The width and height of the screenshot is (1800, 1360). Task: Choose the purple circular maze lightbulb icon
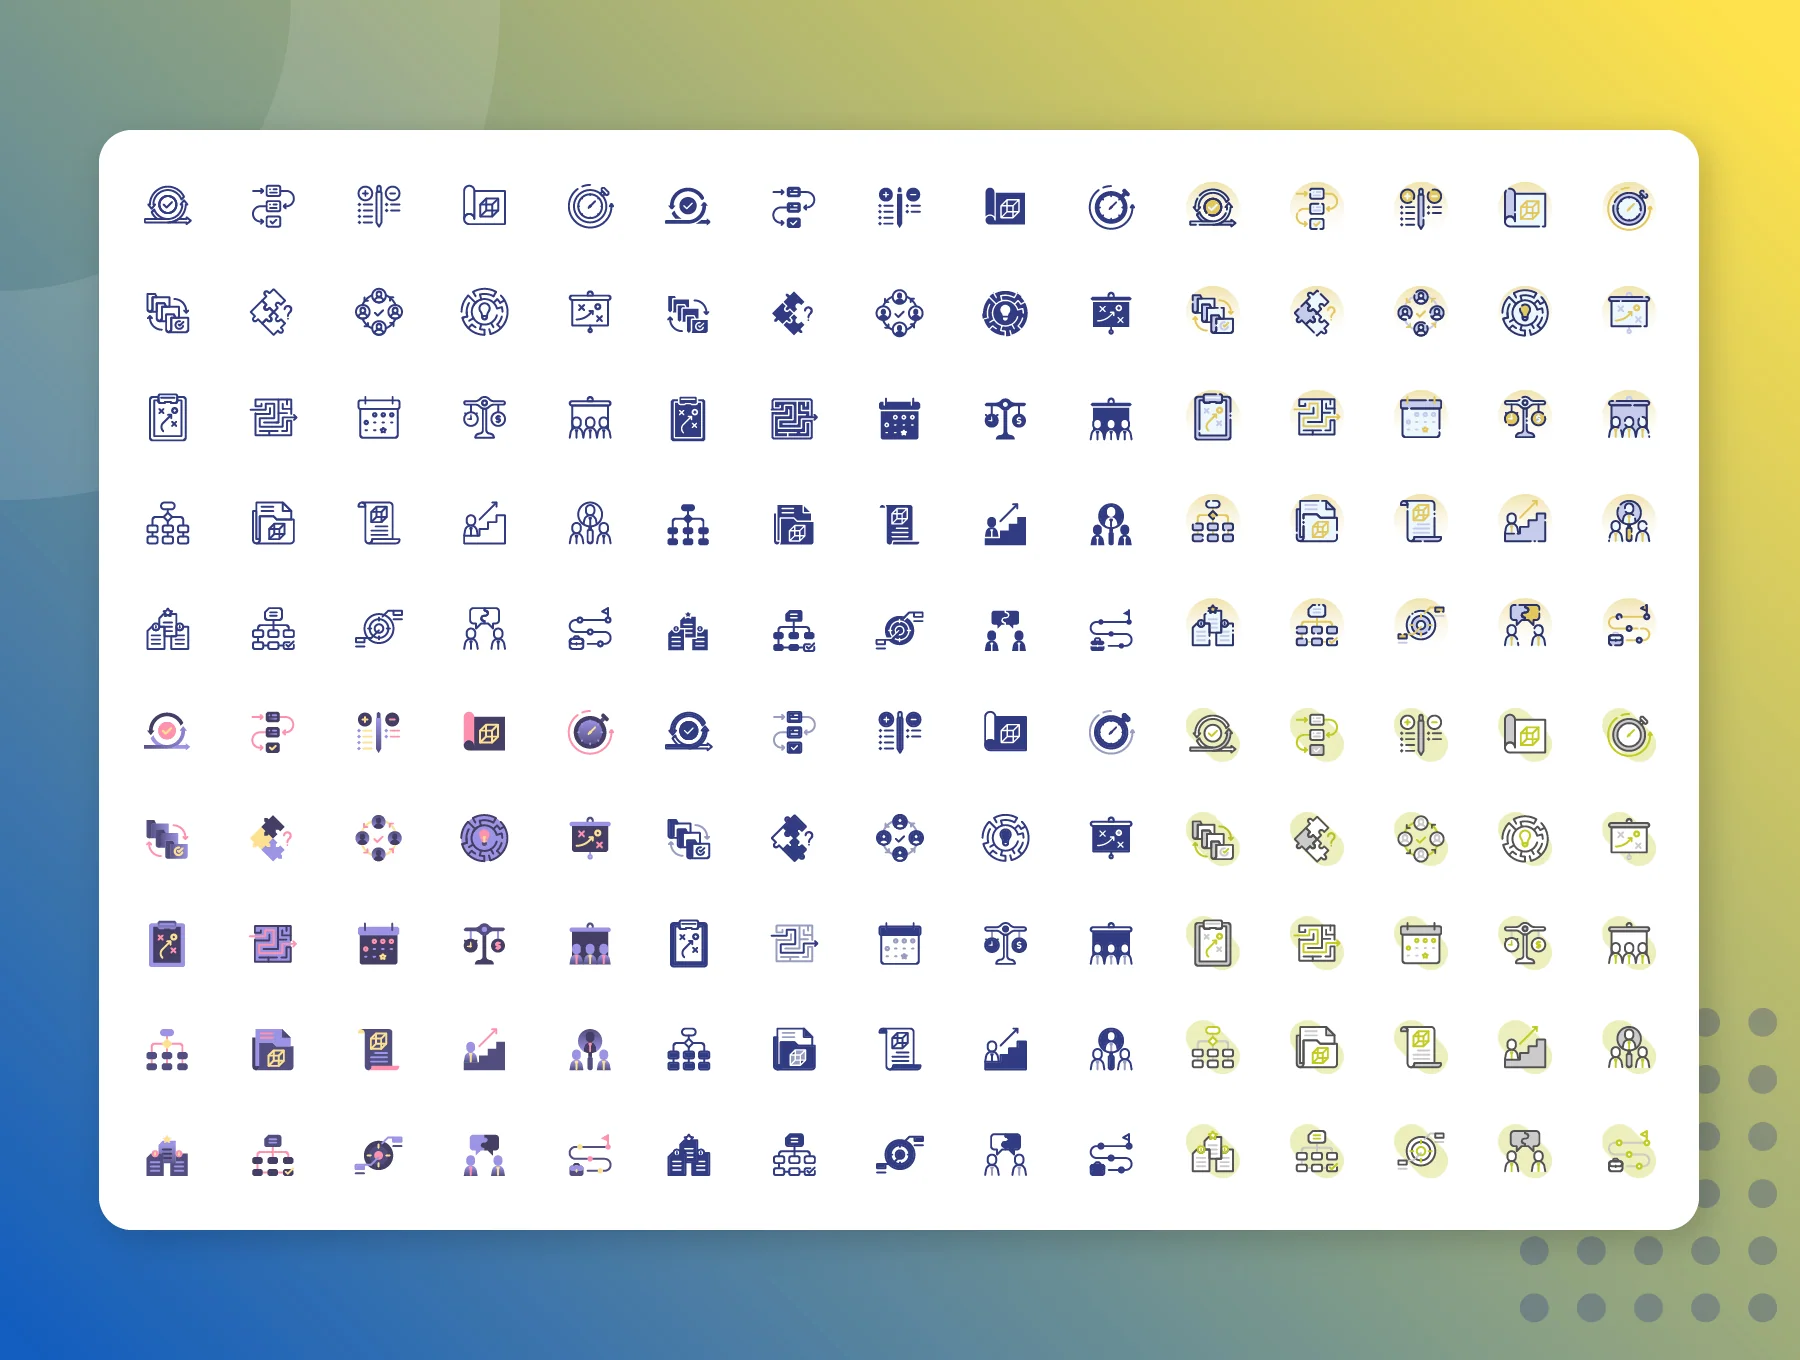pos(484,838)
